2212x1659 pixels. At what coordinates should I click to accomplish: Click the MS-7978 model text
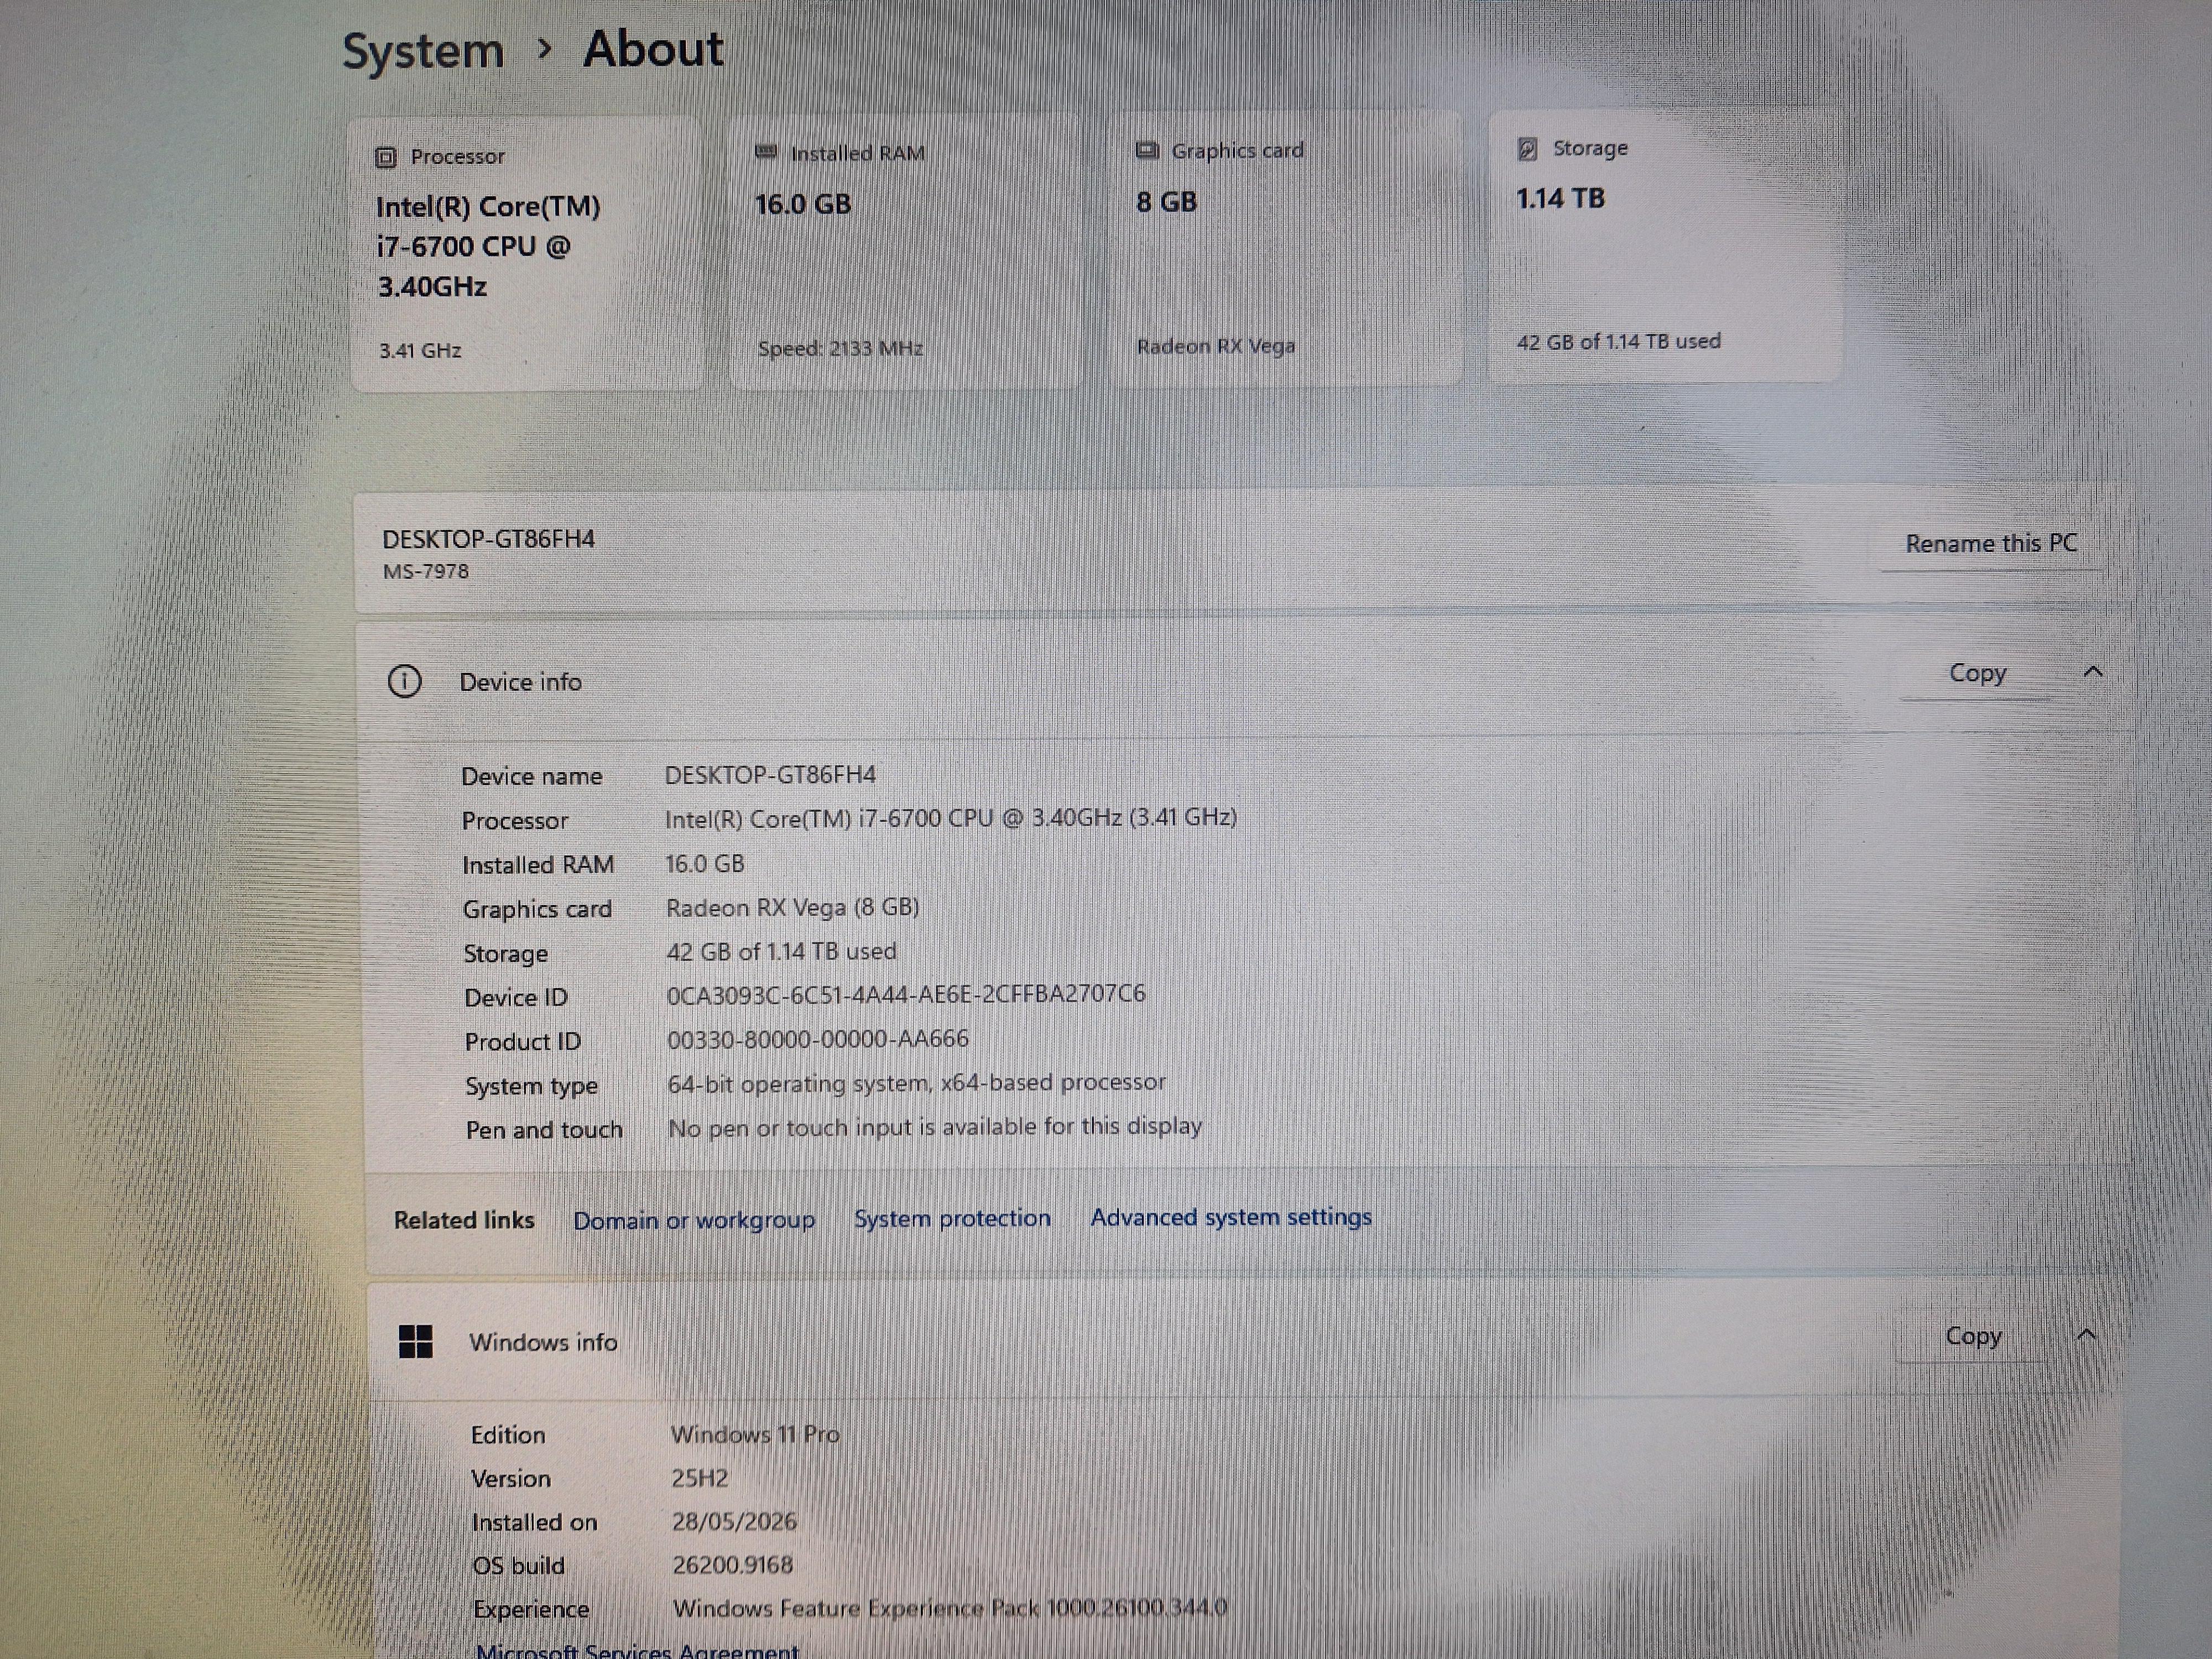coord(425,572)
